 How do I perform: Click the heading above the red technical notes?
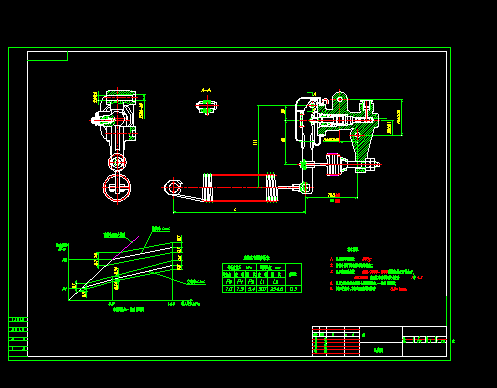[x=353, y=250]
